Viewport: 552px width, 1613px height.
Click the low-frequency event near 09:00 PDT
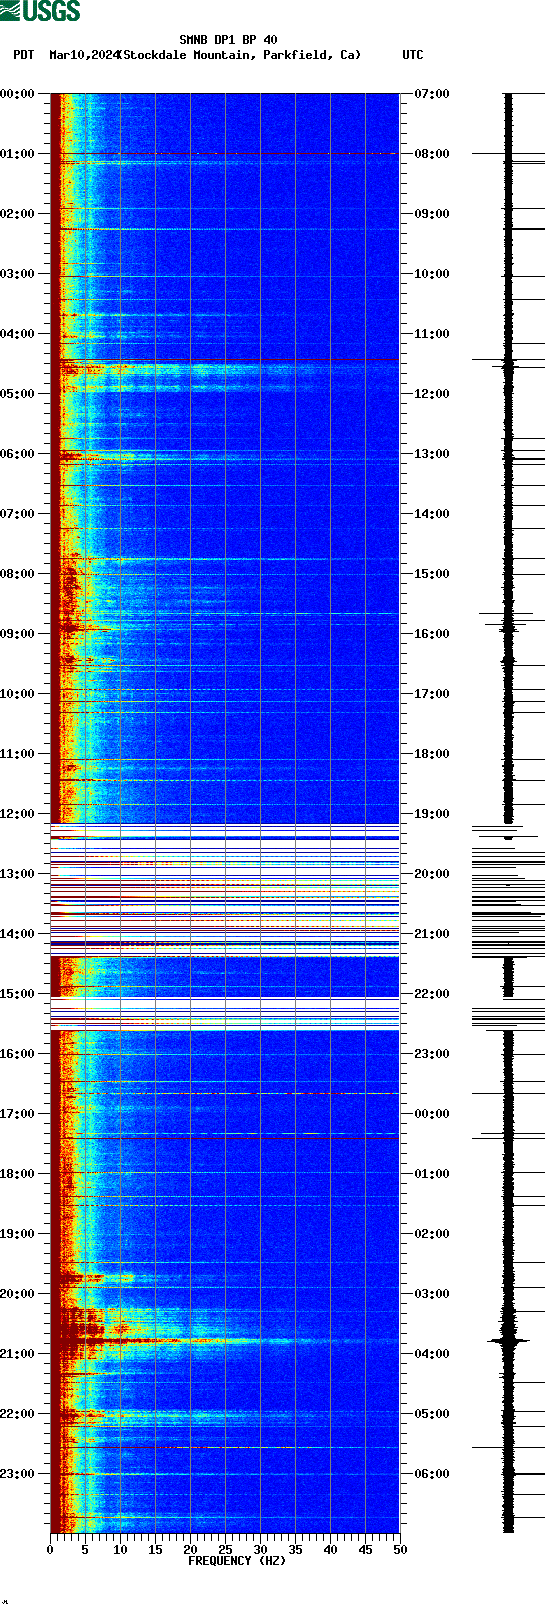click(85, 628)
